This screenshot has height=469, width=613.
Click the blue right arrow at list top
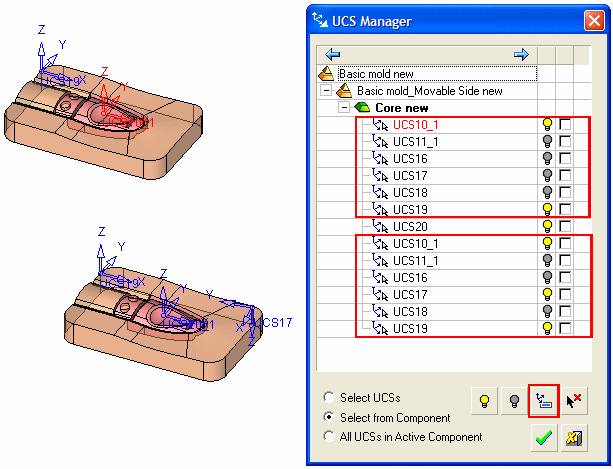[x=521, y=54]
